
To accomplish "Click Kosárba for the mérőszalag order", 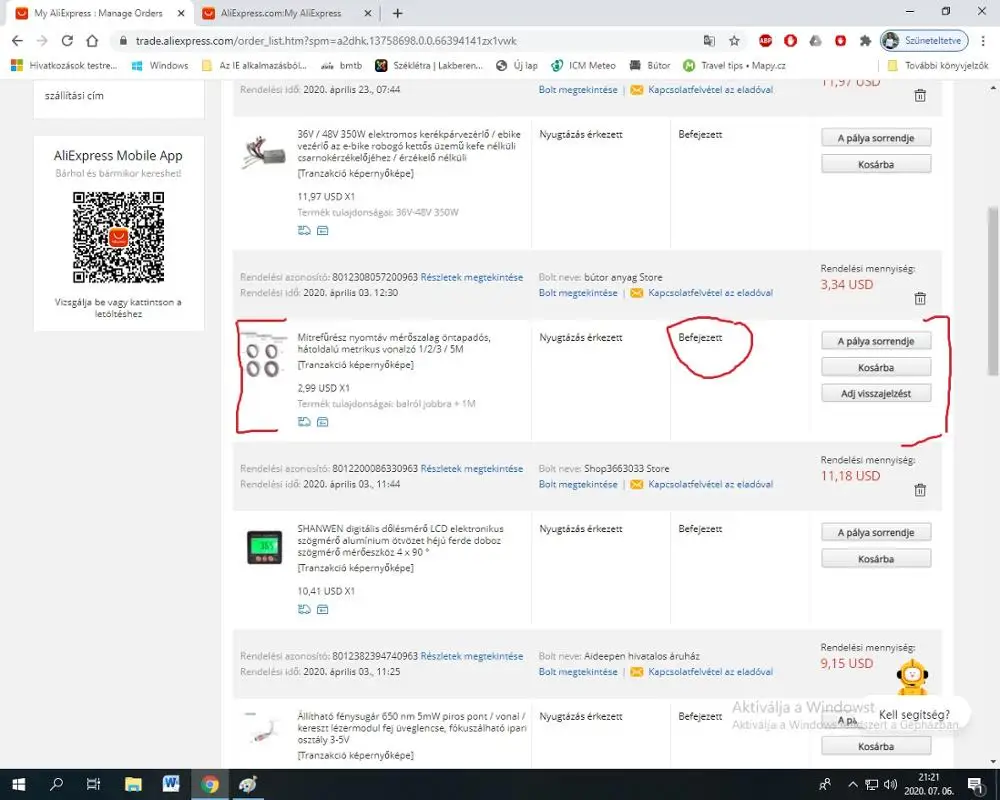I will (876, 367).
